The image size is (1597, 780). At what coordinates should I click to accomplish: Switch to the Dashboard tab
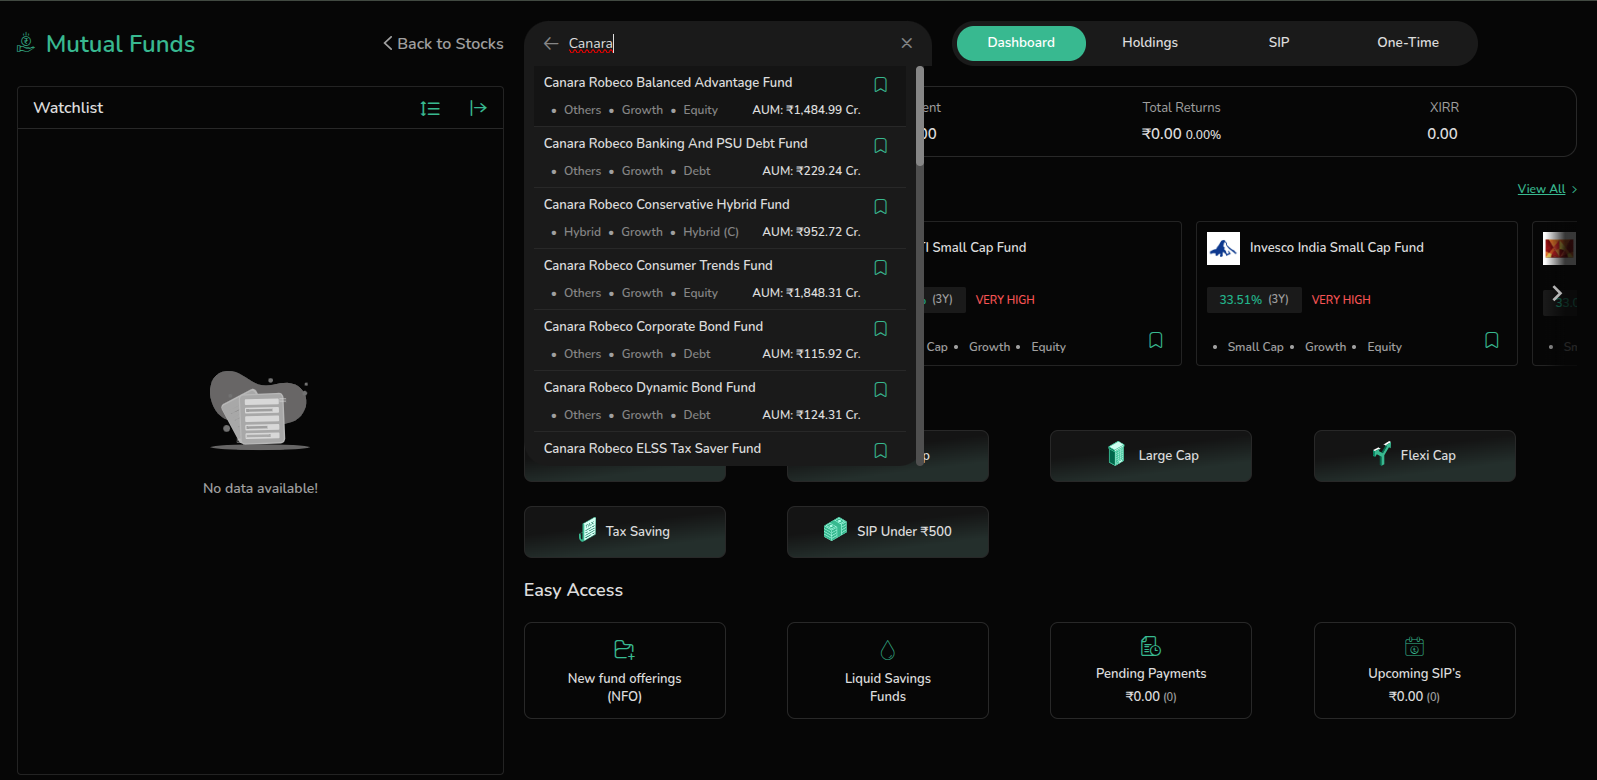[x=1021, y=43]
